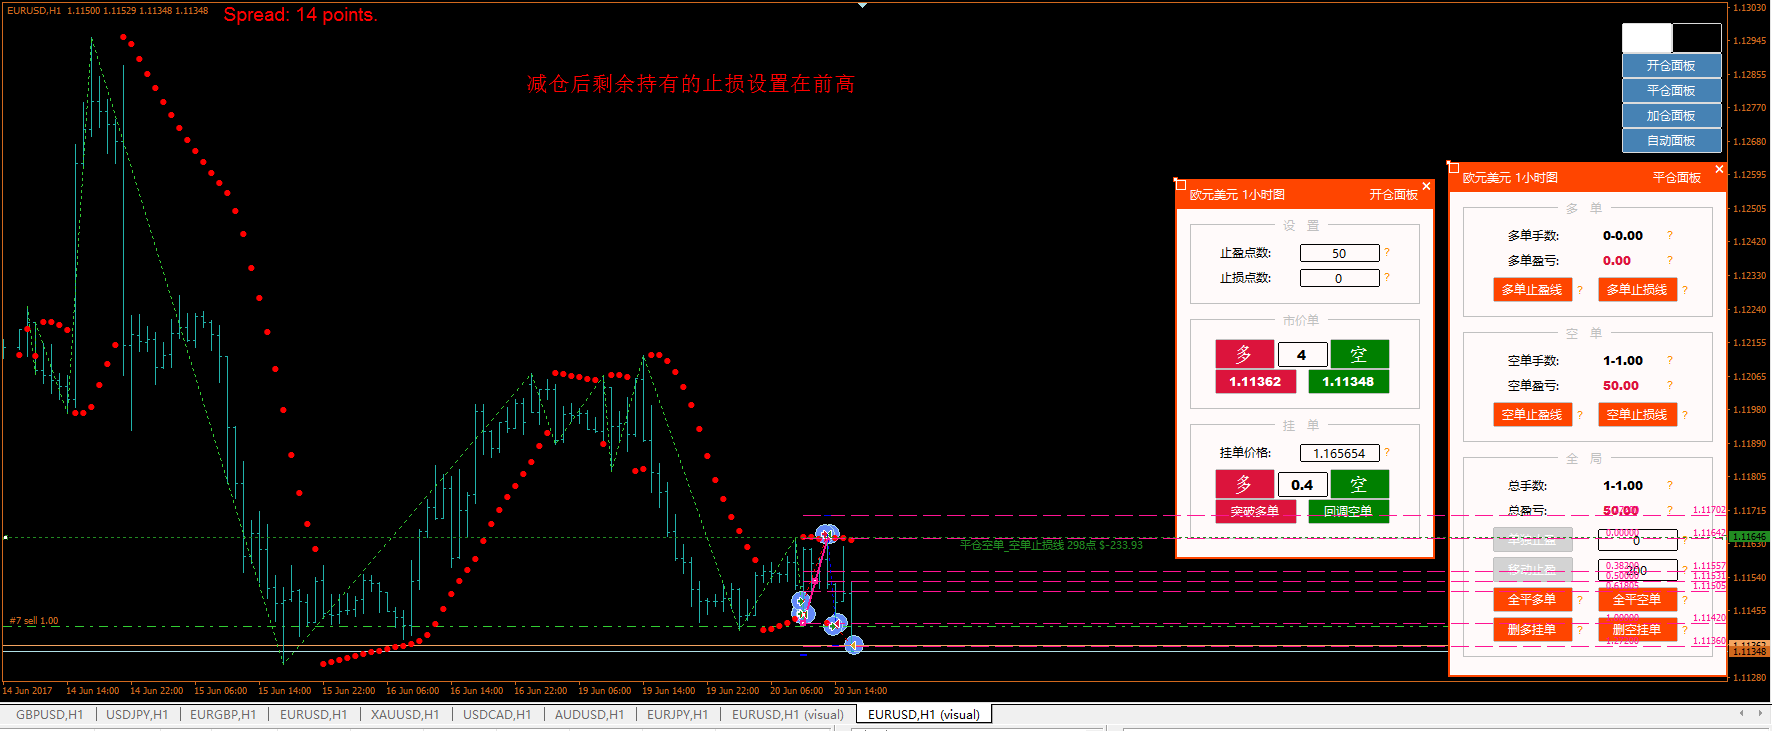Click the chart shift triangle at chart top
This screenshot has width=1772, height=731.
862,5
